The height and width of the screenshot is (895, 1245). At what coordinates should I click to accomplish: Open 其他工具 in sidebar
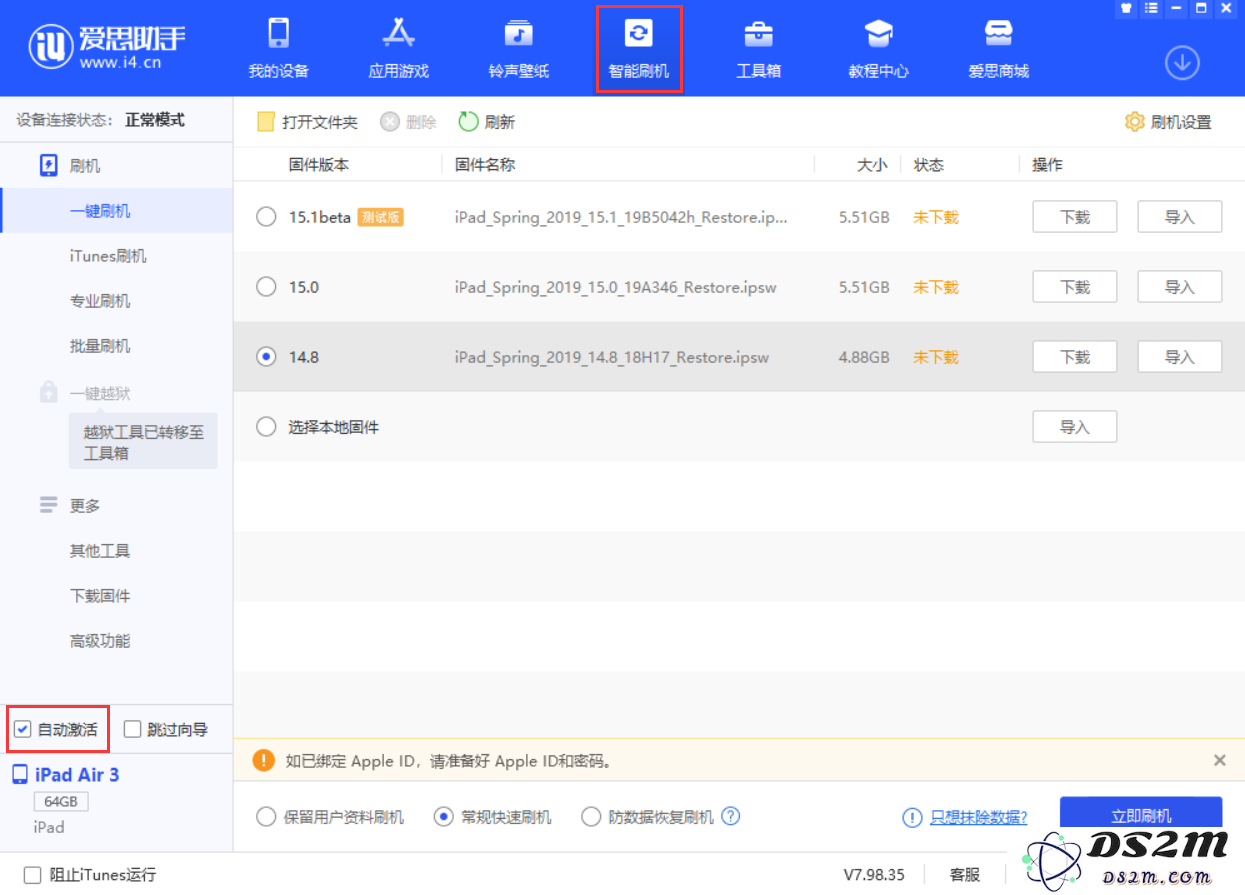100,551
